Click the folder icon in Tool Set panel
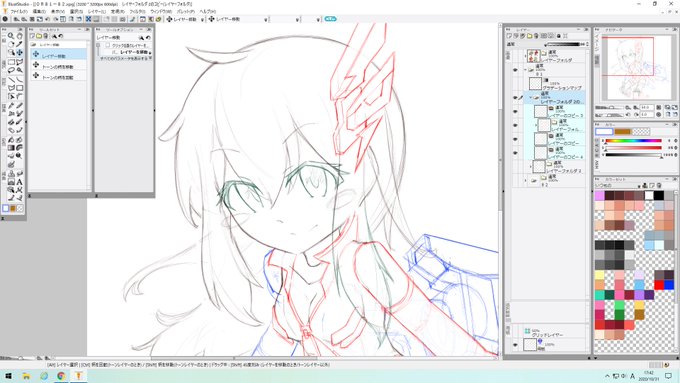Image resolution: width=680 pixels, height=383 pixels. click(39, 36)
